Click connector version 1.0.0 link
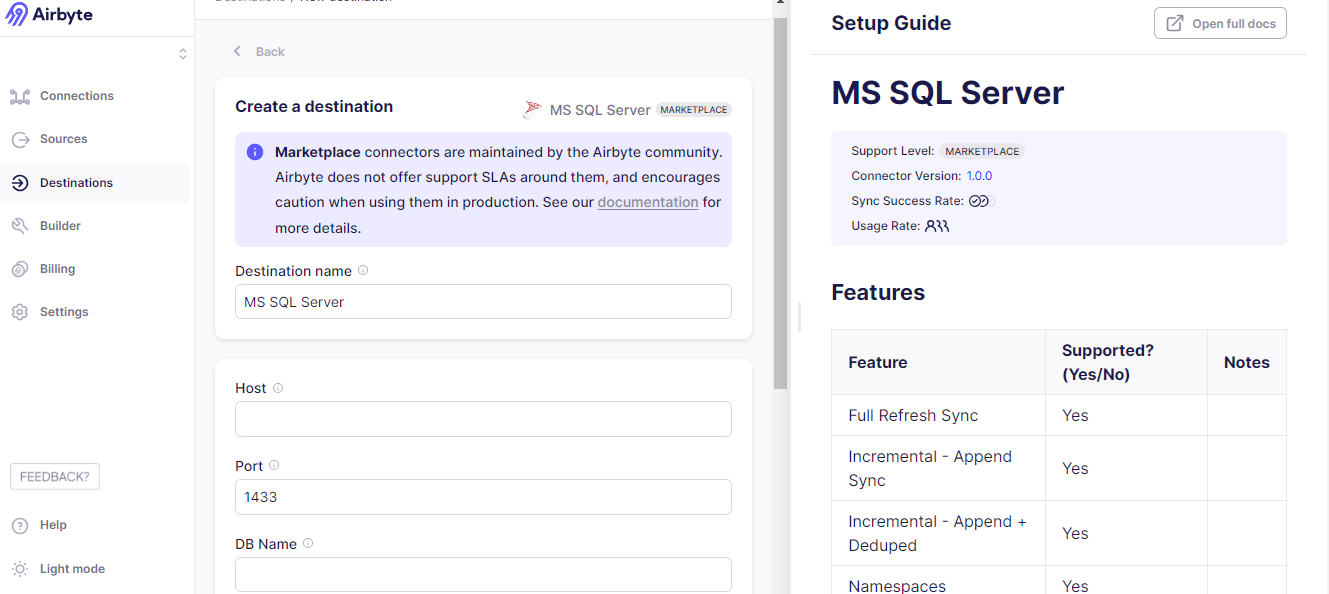This screenshot has width=1329, height=594. coord(979,176)
